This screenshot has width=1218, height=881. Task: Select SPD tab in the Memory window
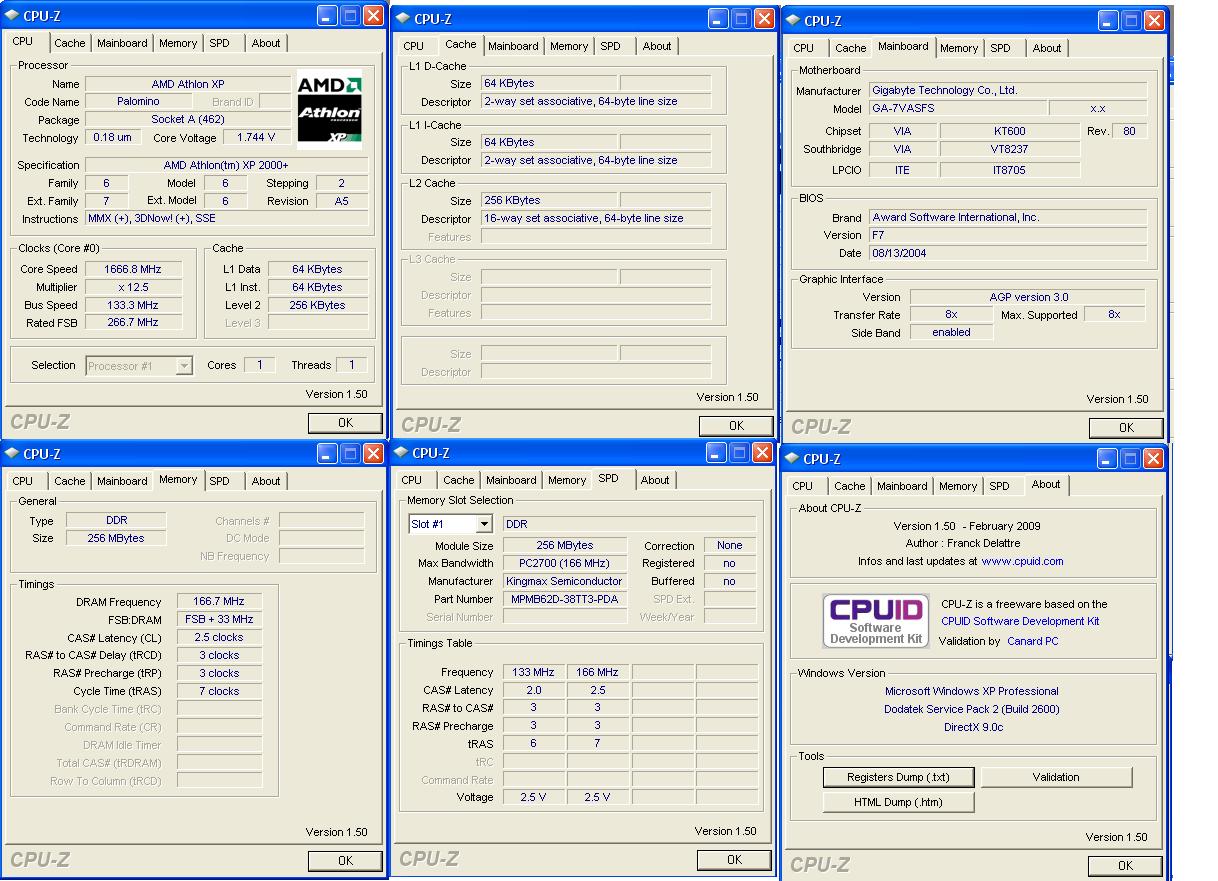[219, 481]
